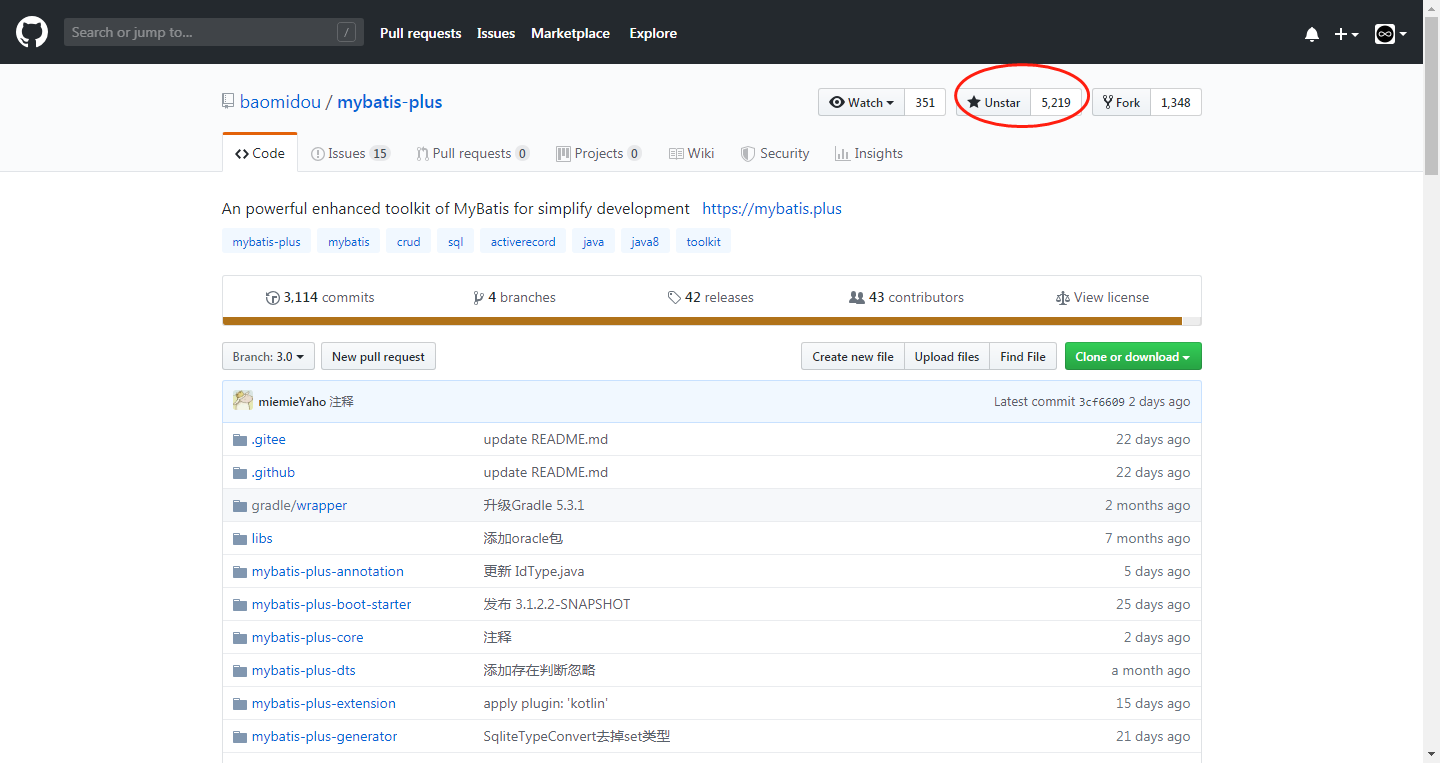Screen dimensions: 1440x763
Task: Click the language color bar
Action: [x=700, y=322]
